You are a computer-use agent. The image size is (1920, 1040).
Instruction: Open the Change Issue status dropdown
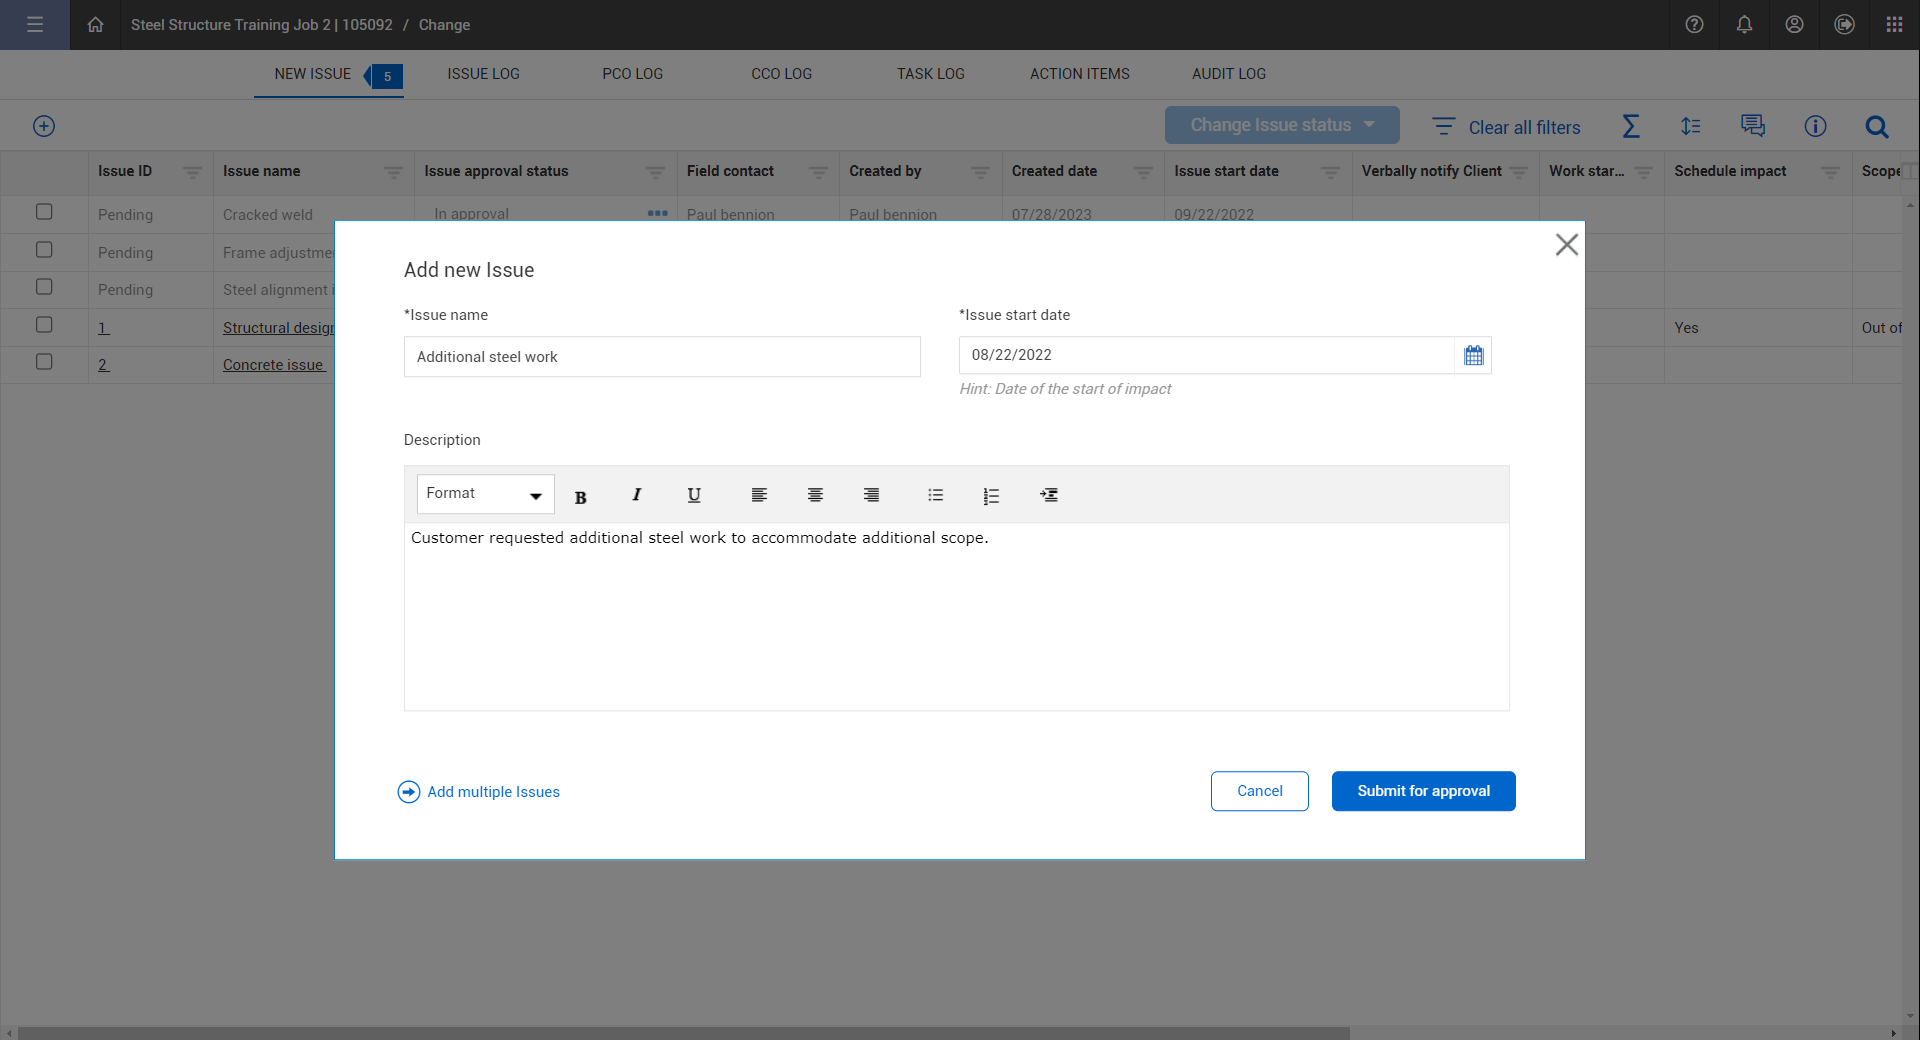click(1281, 125)
